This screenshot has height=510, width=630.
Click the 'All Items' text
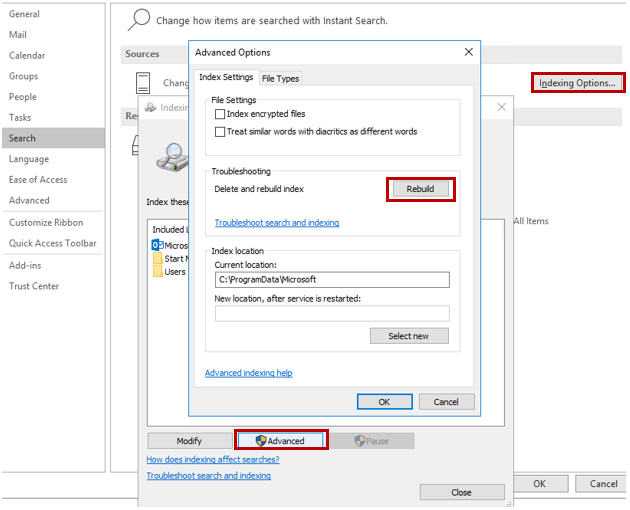click(x=531, y=221)
